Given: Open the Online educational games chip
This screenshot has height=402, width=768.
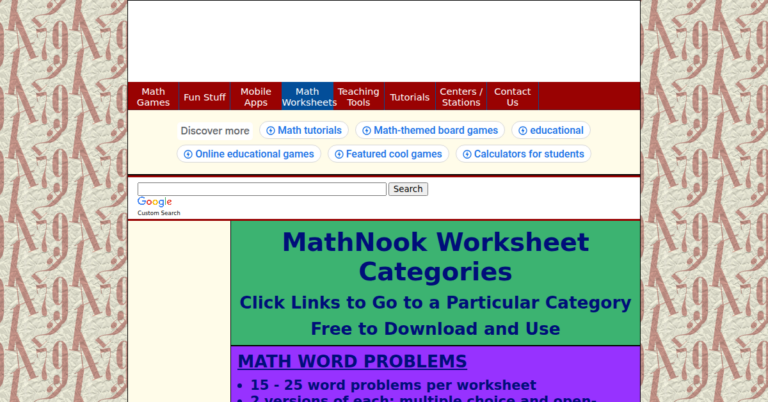Looking at the screenshot, I should pos(249,154).
